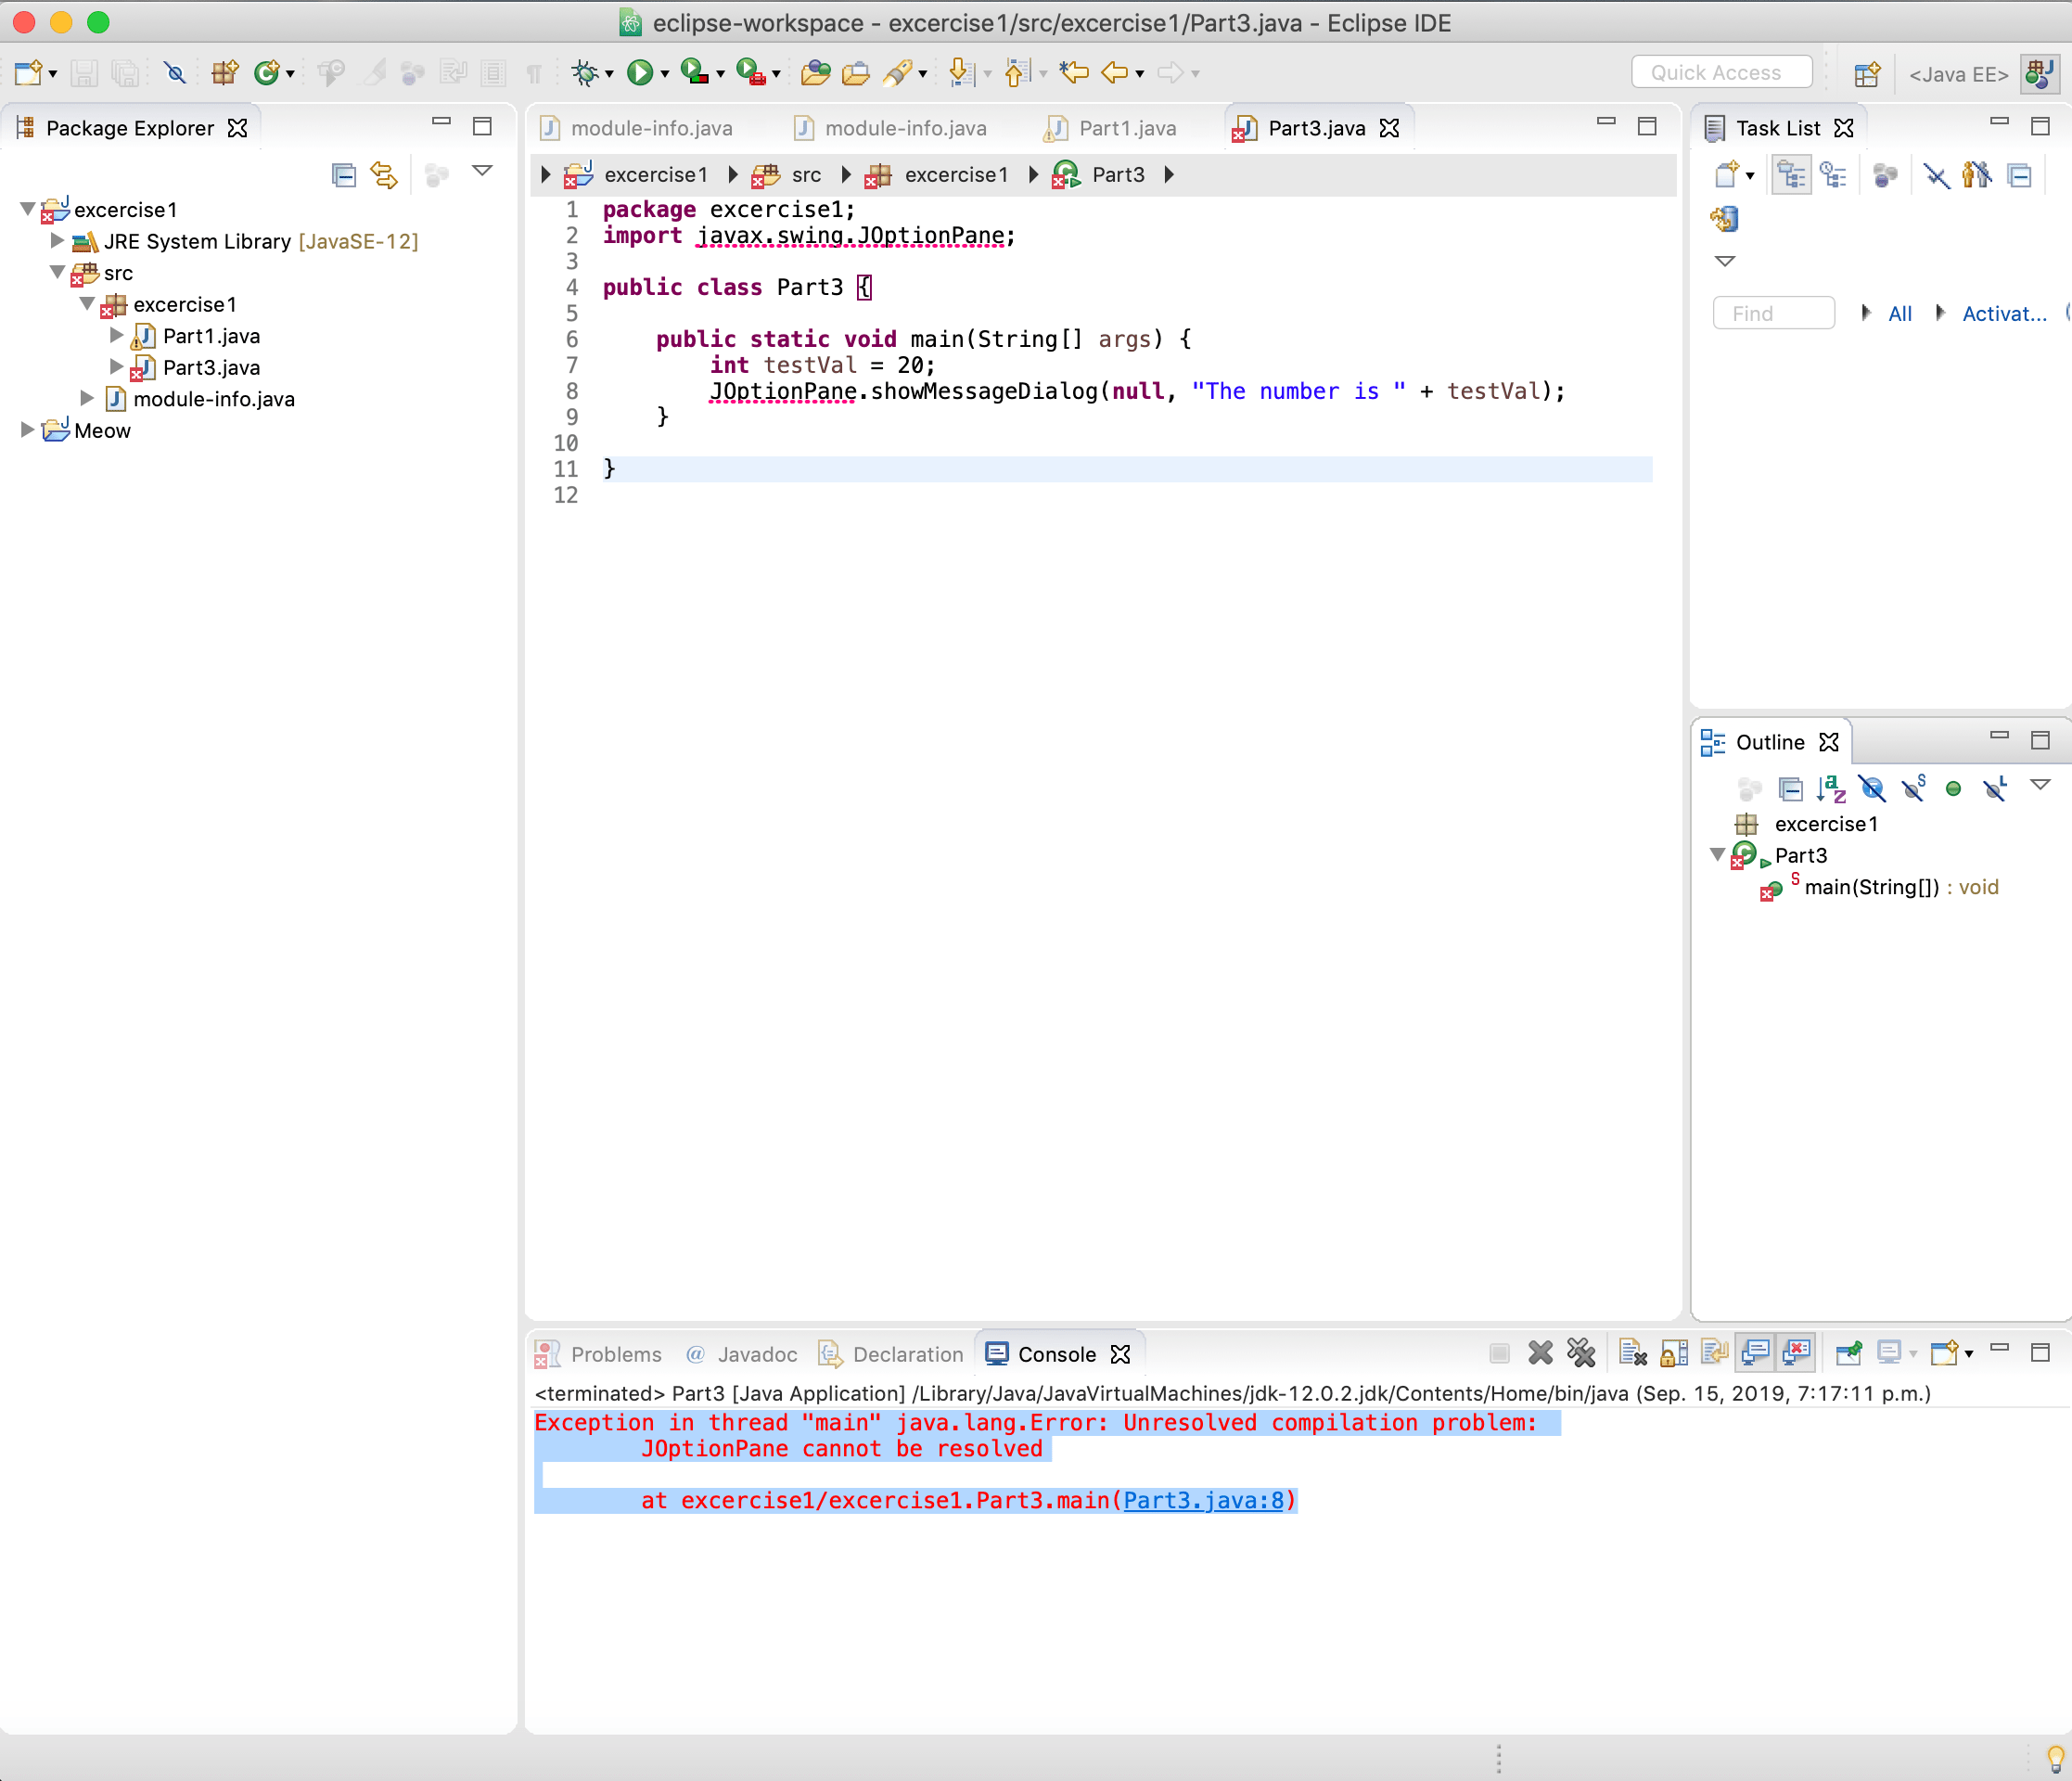Select Part3.java in Package Explorer
Image resolution: width=2072 pixels, height=1781 pixels.
click(x=211, y=367)
